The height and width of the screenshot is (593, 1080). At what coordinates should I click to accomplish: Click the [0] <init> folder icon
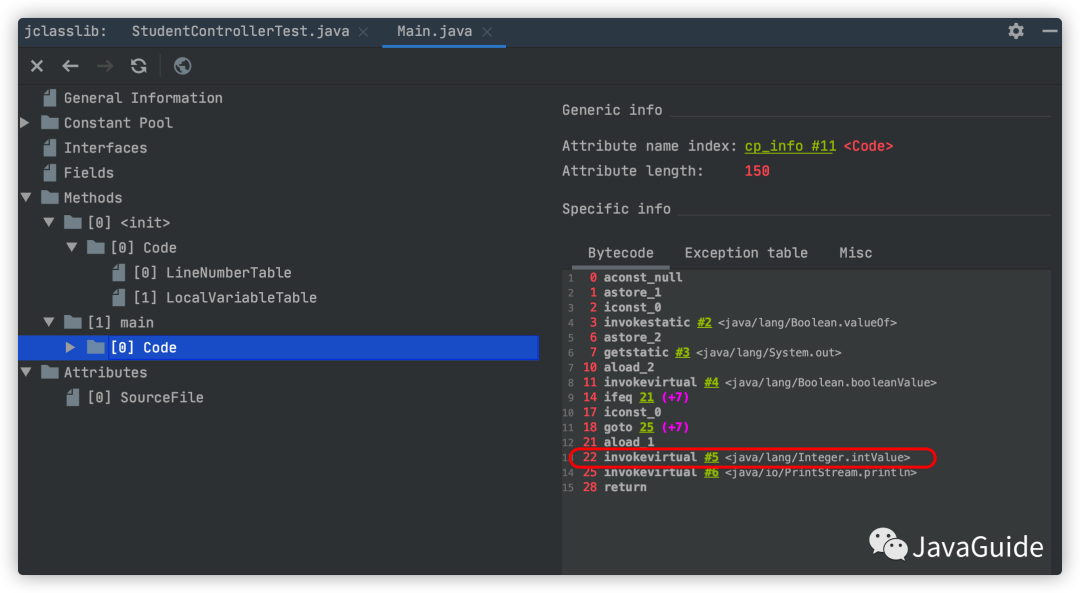72,222
